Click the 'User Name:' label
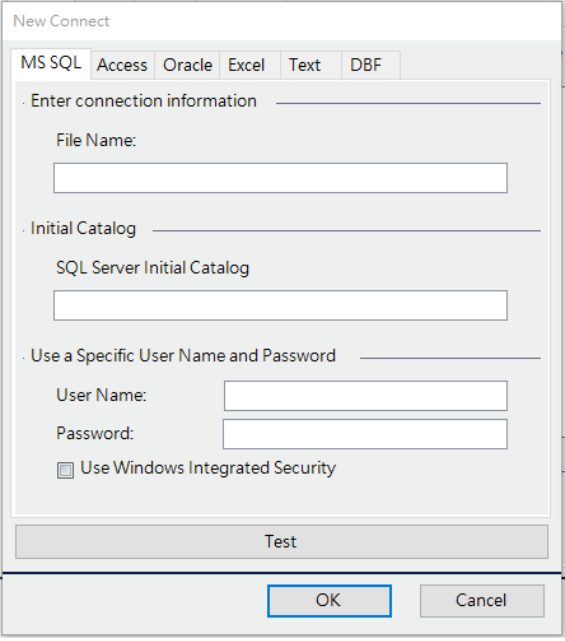The image size is (565, 641). (x=101, y=395)
